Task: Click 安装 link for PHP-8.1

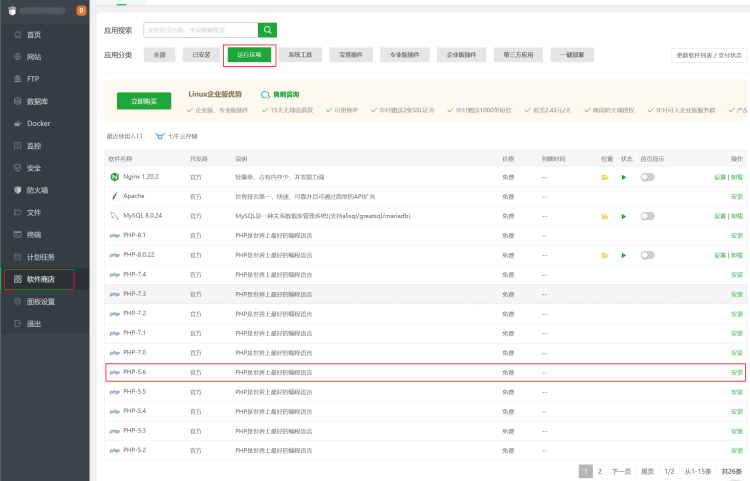Action: (x=737, y=236)
